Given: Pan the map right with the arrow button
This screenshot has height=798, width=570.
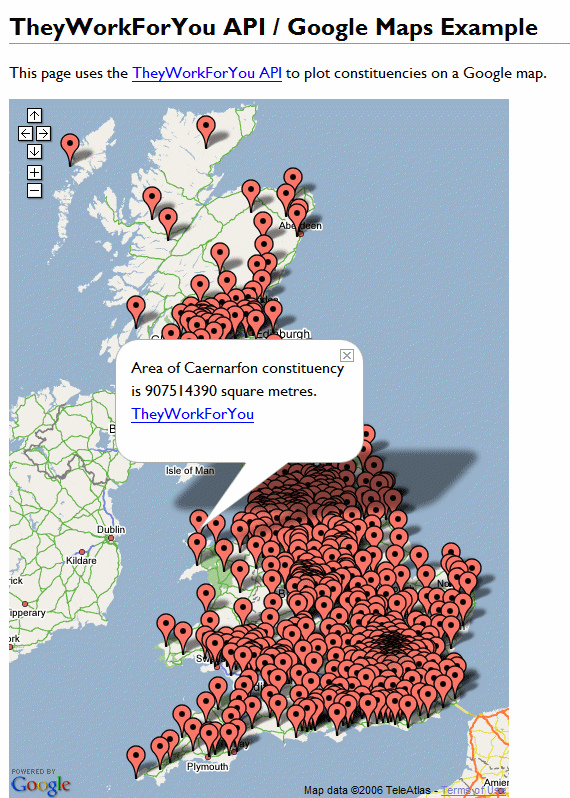Looking at the screenshot, I should point(43,133).
